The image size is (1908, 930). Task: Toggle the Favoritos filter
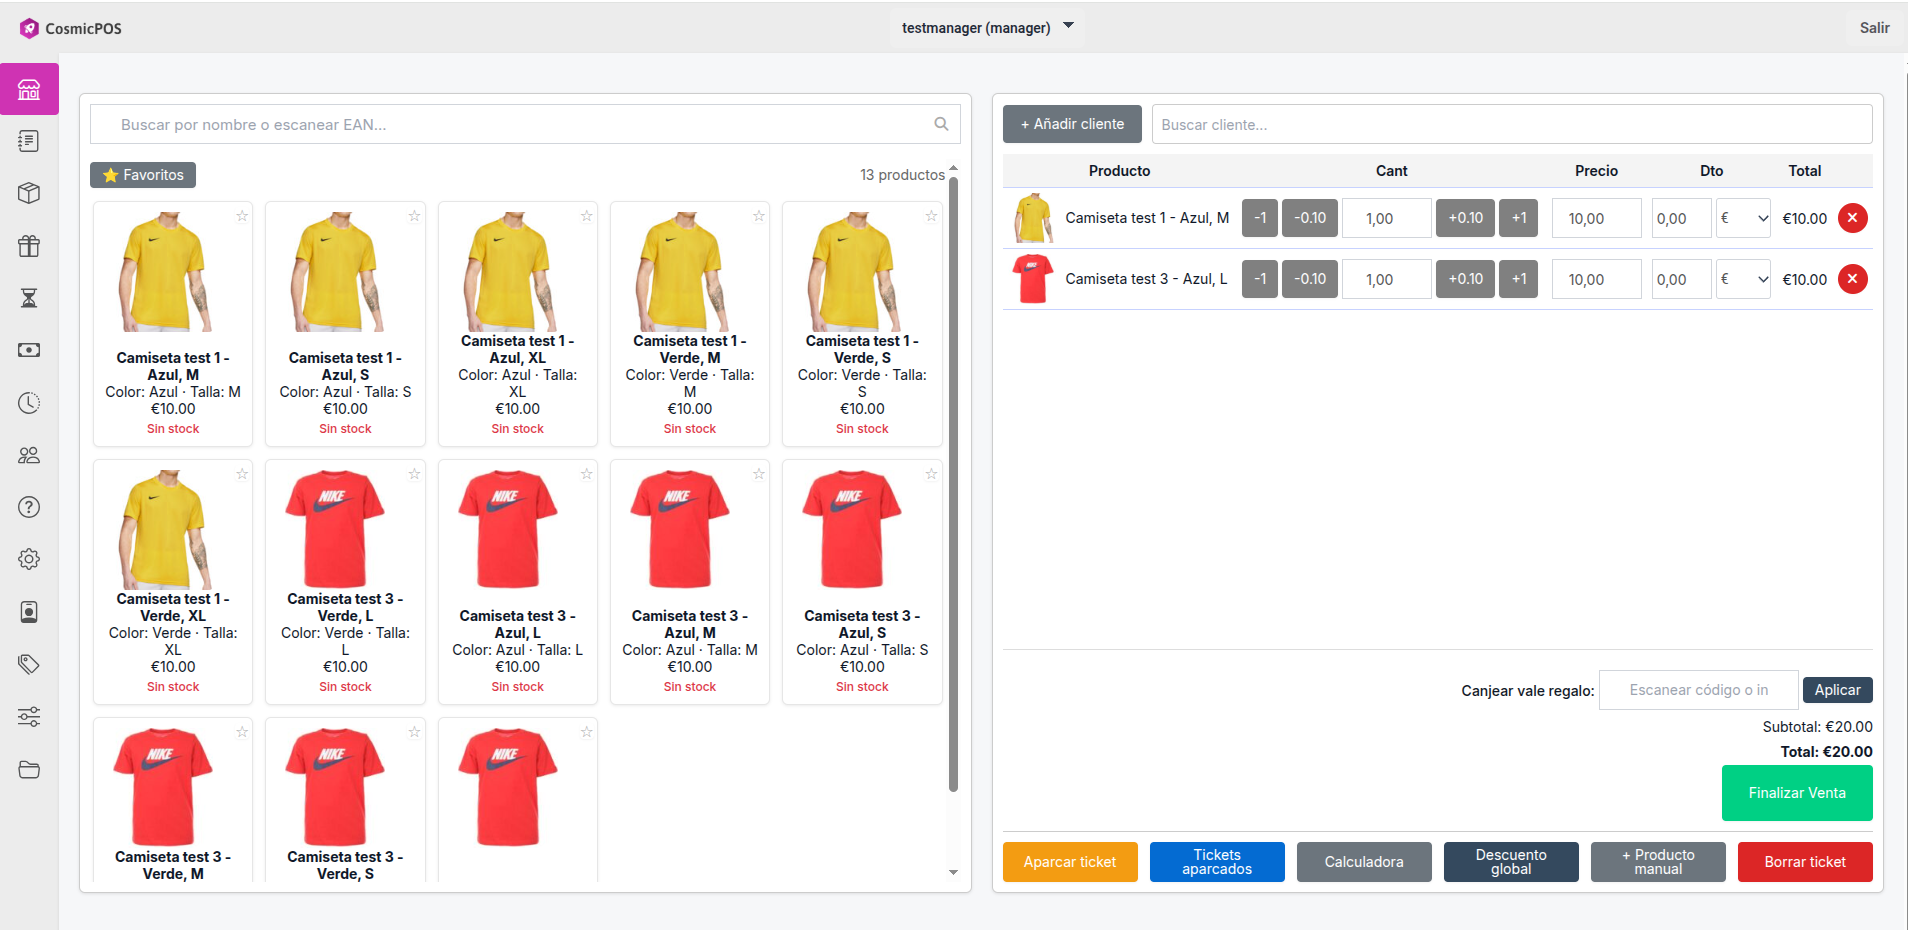(x=143, y=175)
